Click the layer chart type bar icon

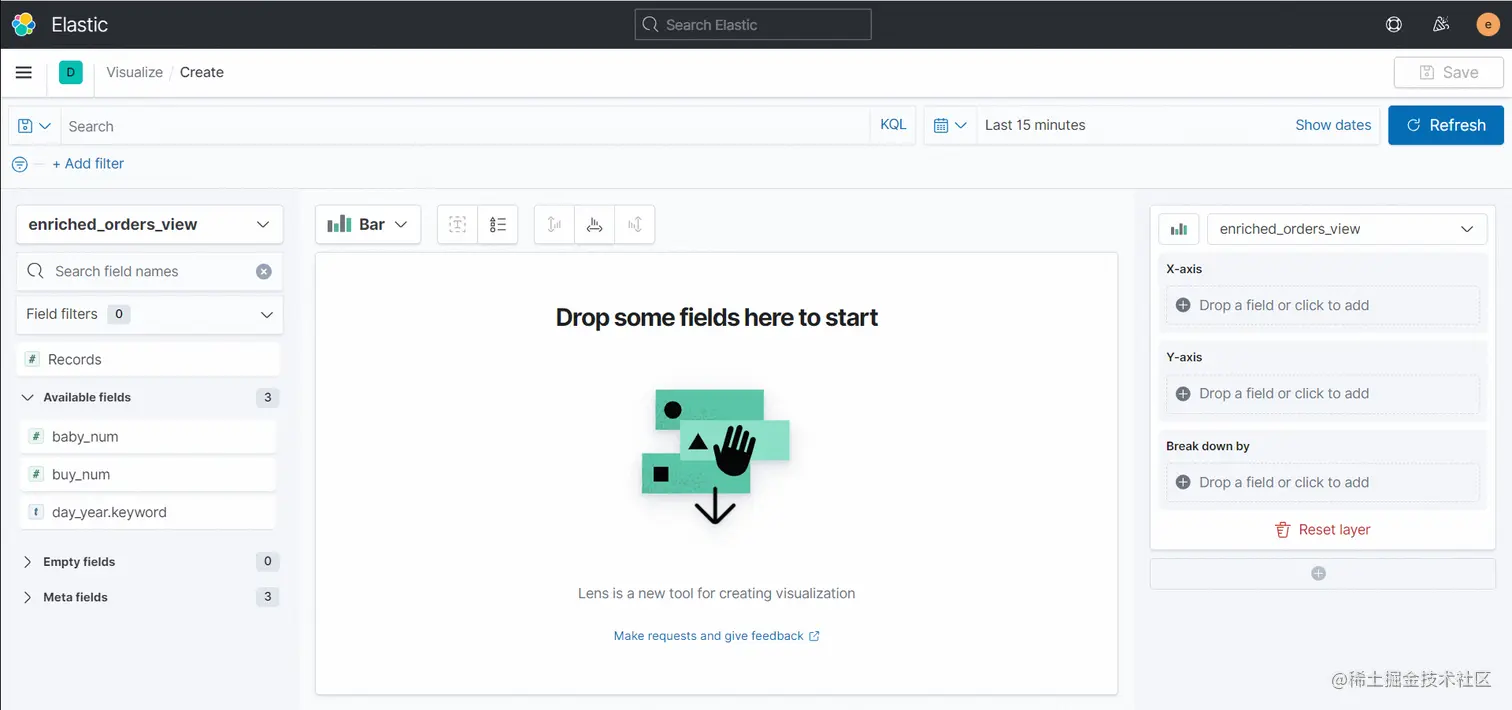click(x=1179, y=229)
